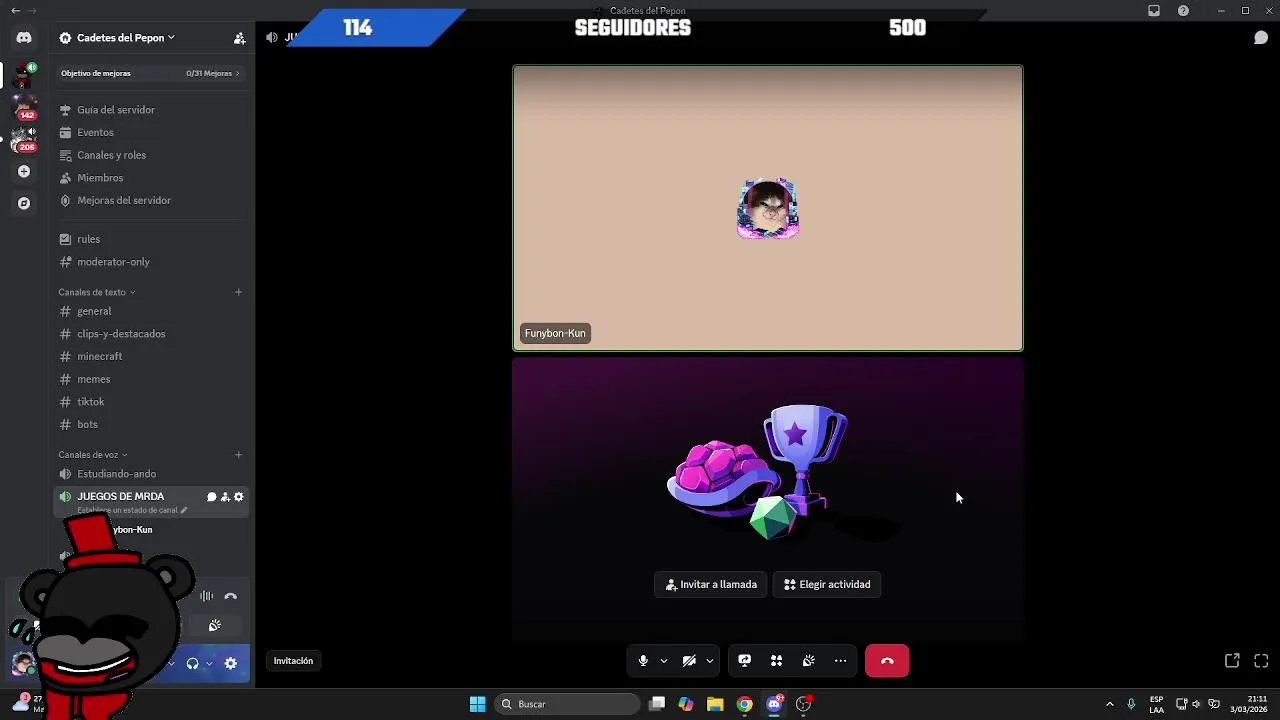Open server with 142 badge

[24, 106]
